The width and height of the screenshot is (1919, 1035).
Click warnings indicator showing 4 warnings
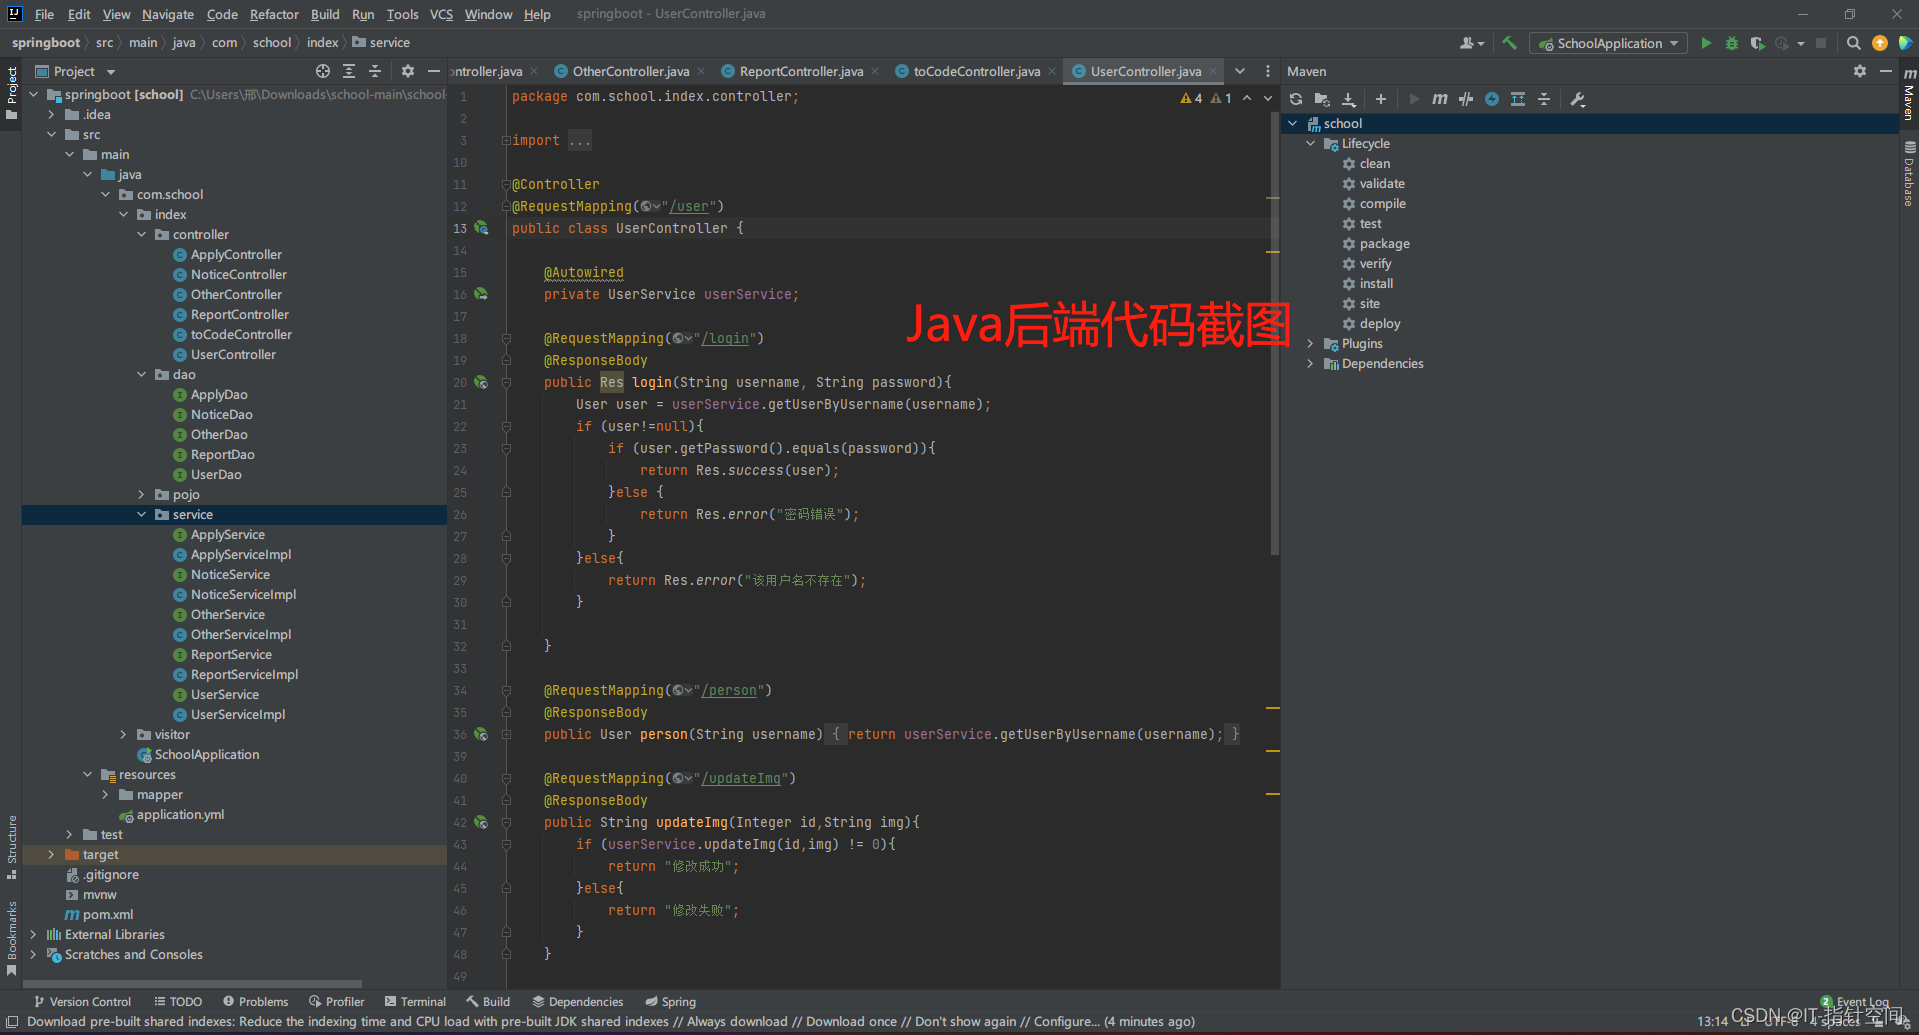1192,98
